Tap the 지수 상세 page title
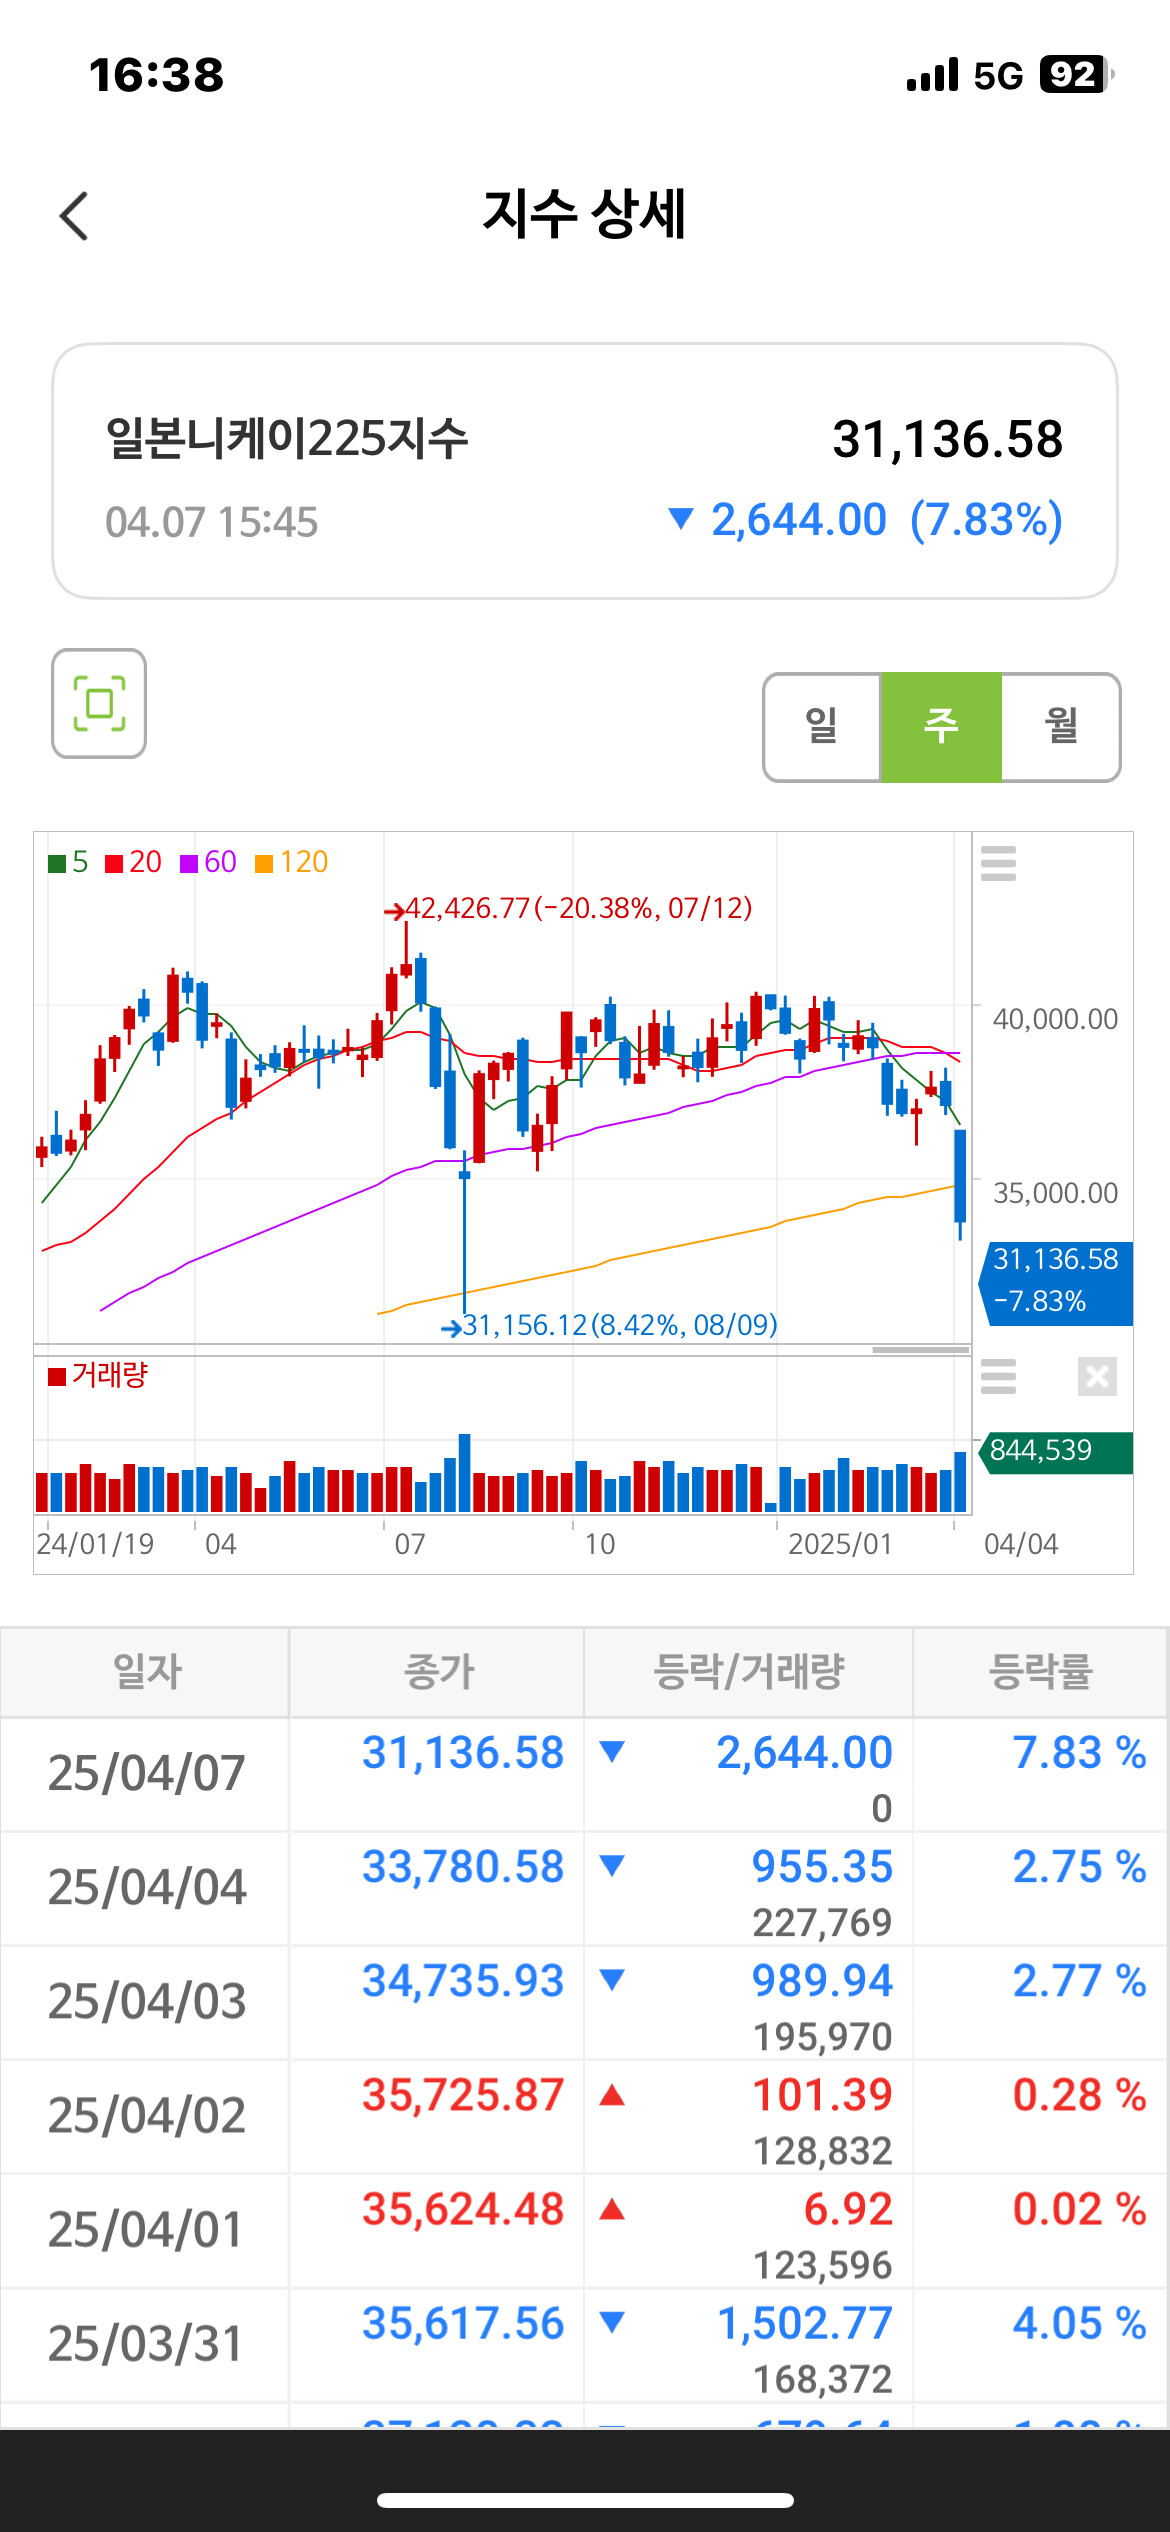This screenshot has height=2532, width=1170. click(584, 214)
